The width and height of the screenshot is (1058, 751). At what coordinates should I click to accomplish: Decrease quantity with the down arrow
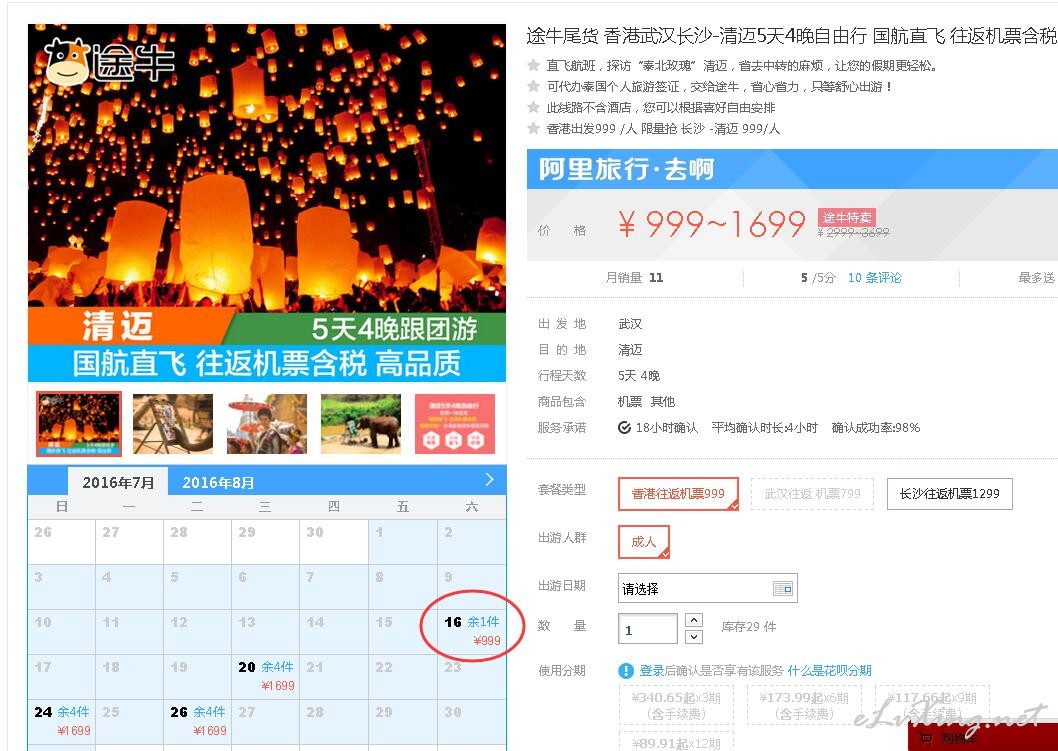tap(694, 637)
